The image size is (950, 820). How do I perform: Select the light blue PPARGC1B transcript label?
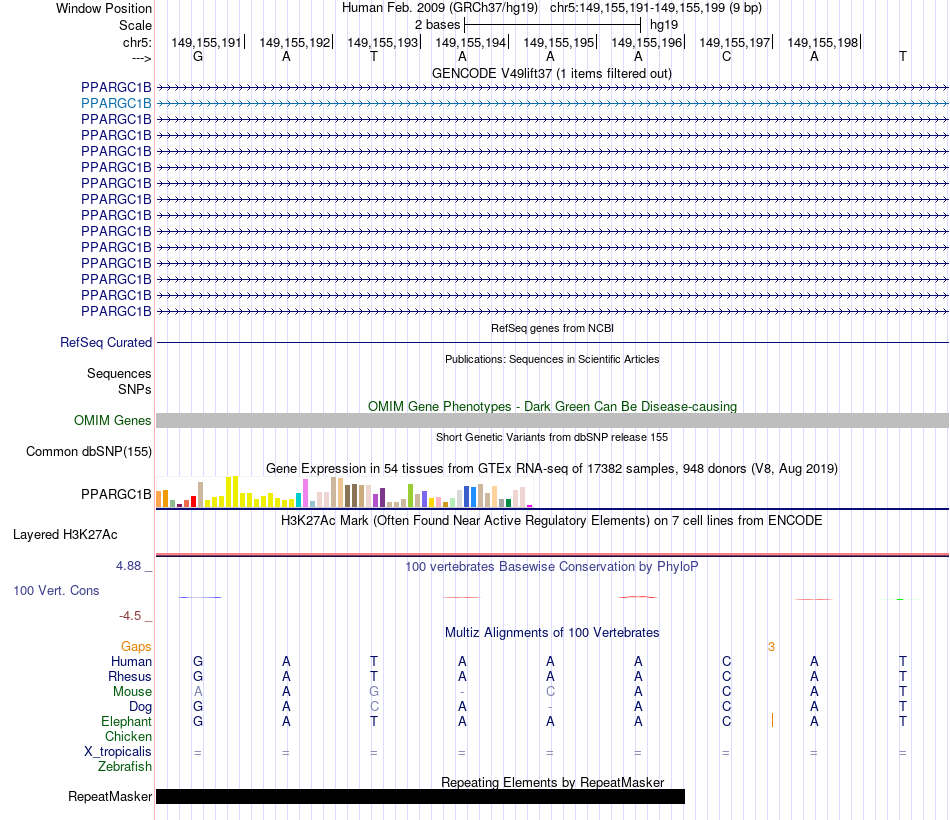click(x=116, y=104)
